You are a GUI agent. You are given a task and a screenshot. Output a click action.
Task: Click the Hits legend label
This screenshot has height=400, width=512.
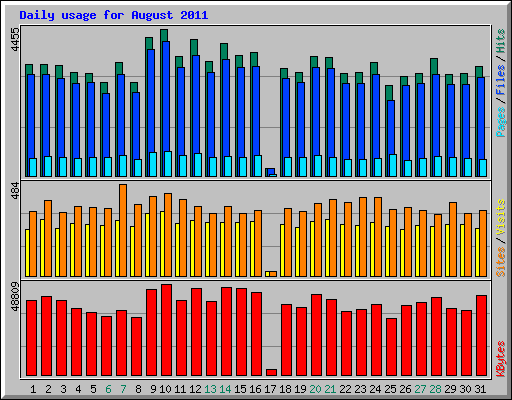click(501, 41)
